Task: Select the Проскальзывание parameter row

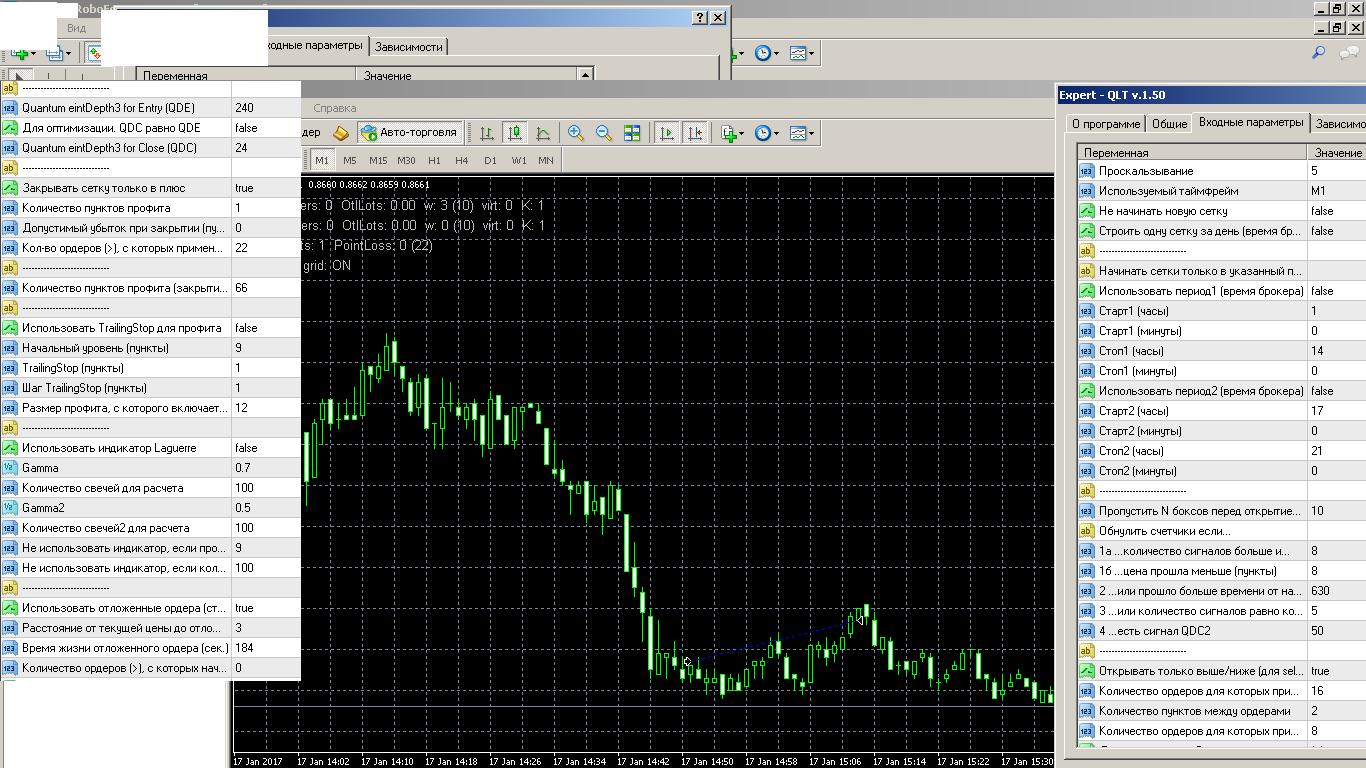Action: pyautogui.click(x=1221, y=171)
